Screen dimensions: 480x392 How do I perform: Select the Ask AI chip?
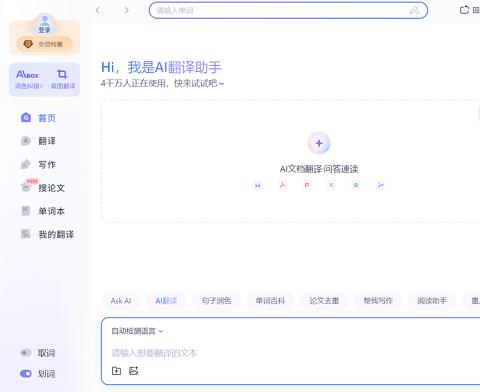(x=121, y=301)
